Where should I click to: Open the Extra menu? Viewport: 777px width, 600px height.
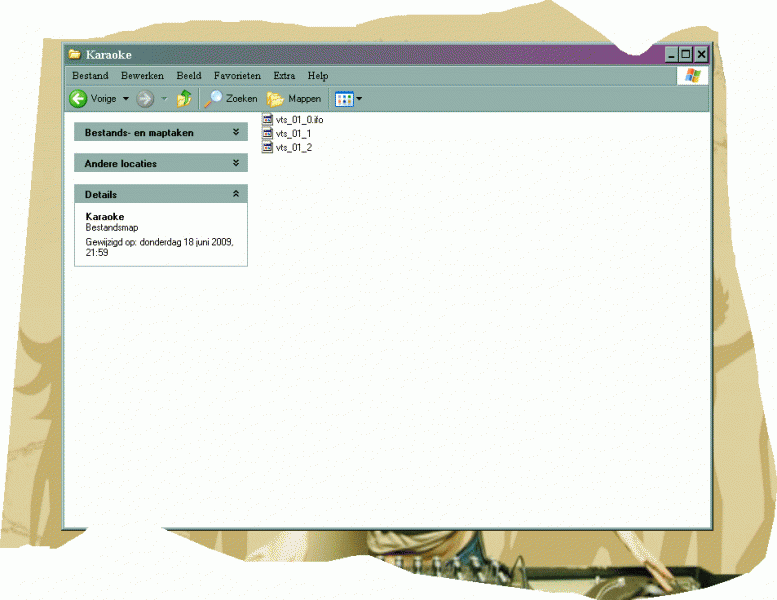point(284,76)
